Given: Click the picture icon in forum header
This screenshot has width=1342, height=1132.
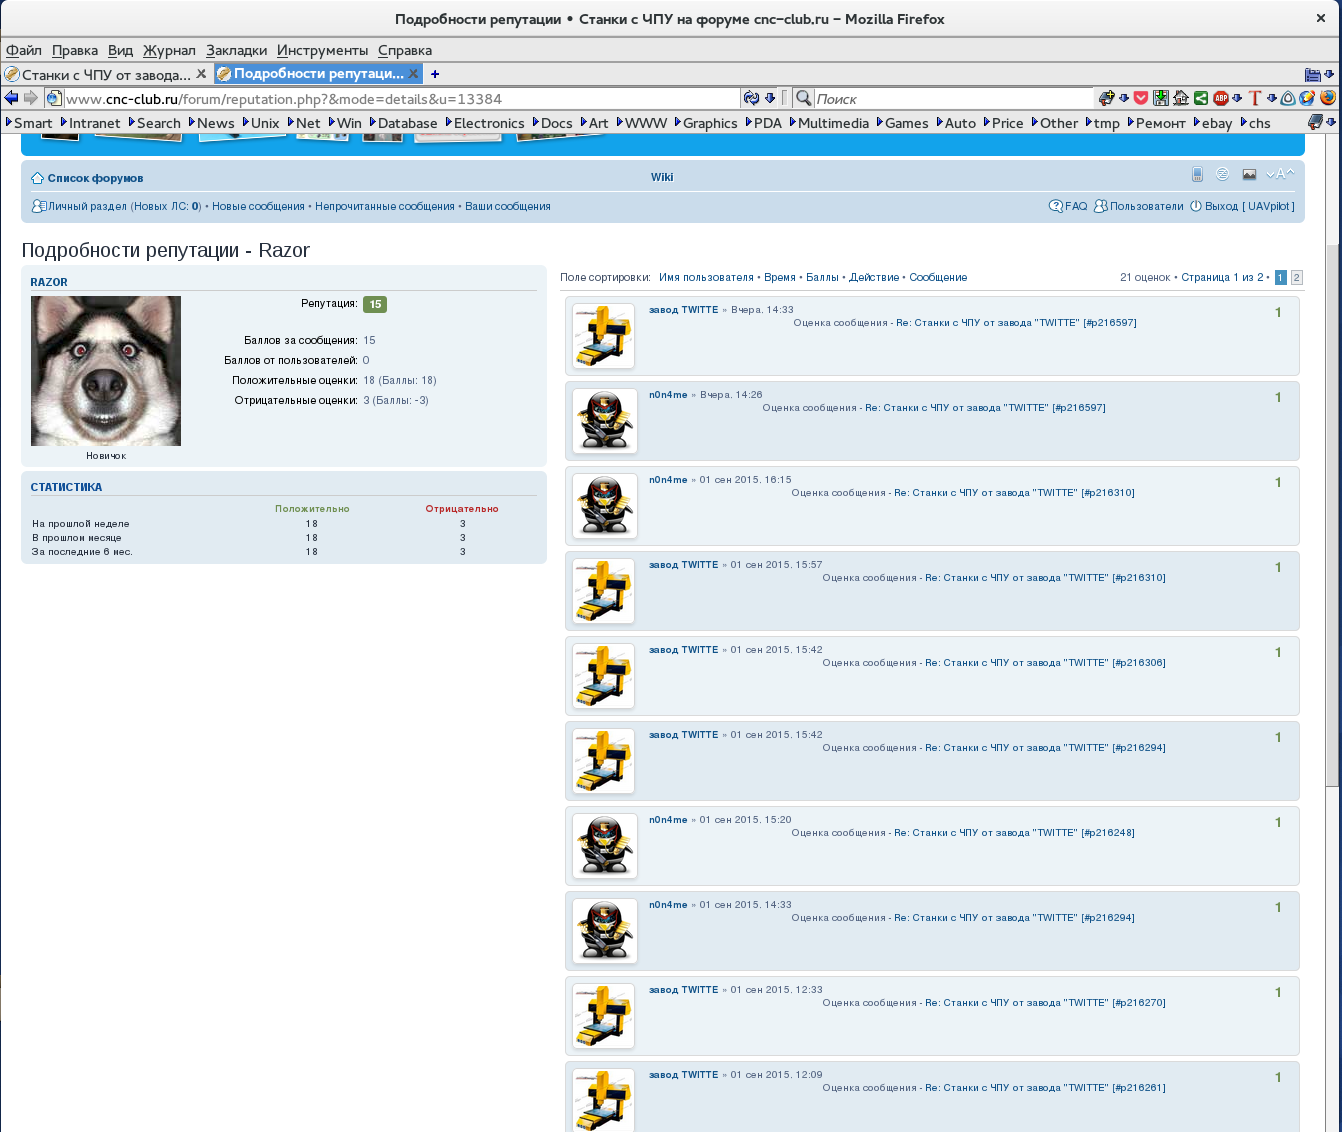Looking at the screenshot, I should tap(1249, 174).
